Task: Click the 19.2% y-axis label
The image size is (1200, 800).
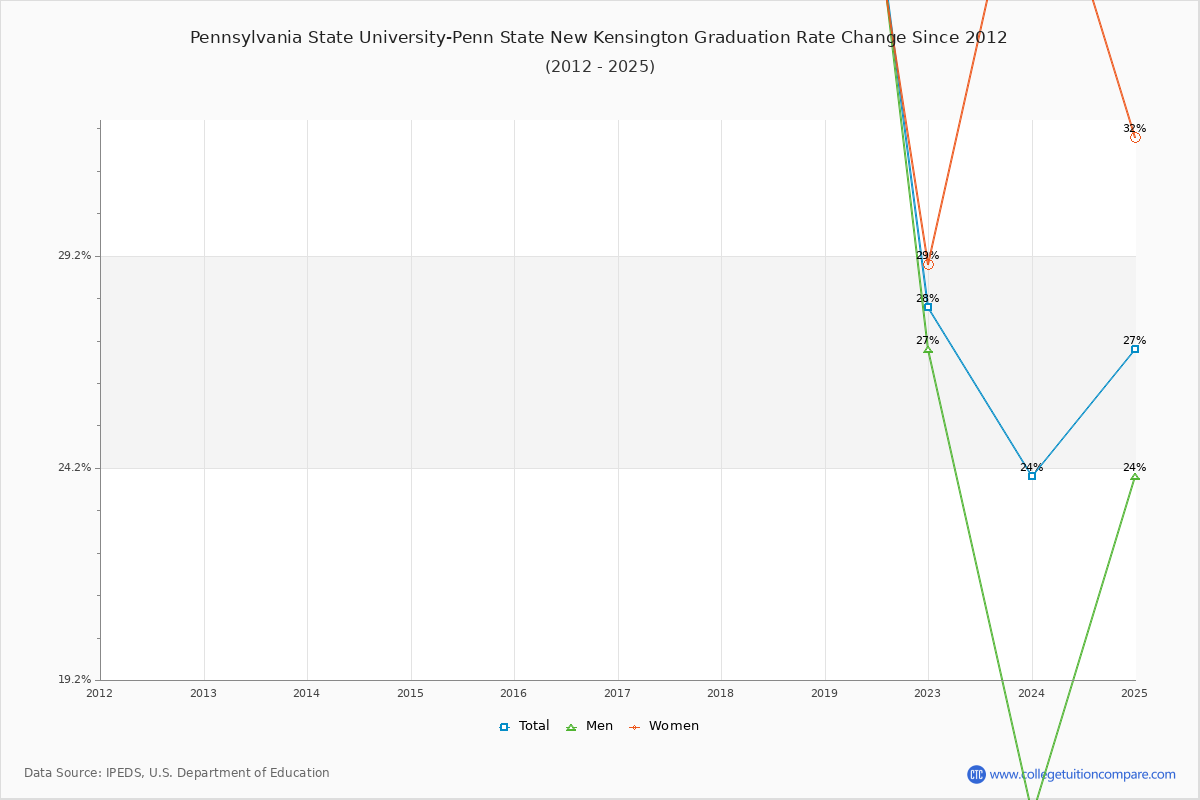Action: tap(73, 680)
